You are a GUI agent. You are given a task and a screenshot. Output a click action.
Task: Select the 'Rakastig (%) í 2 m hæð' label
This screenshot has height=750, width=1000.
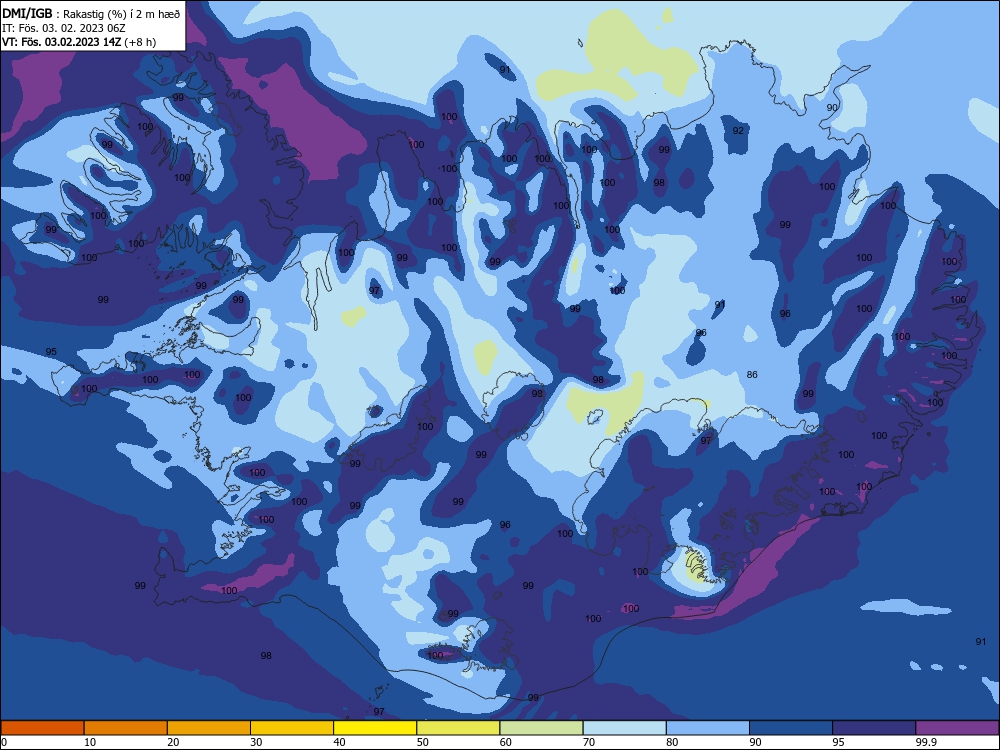click(122, 14)
